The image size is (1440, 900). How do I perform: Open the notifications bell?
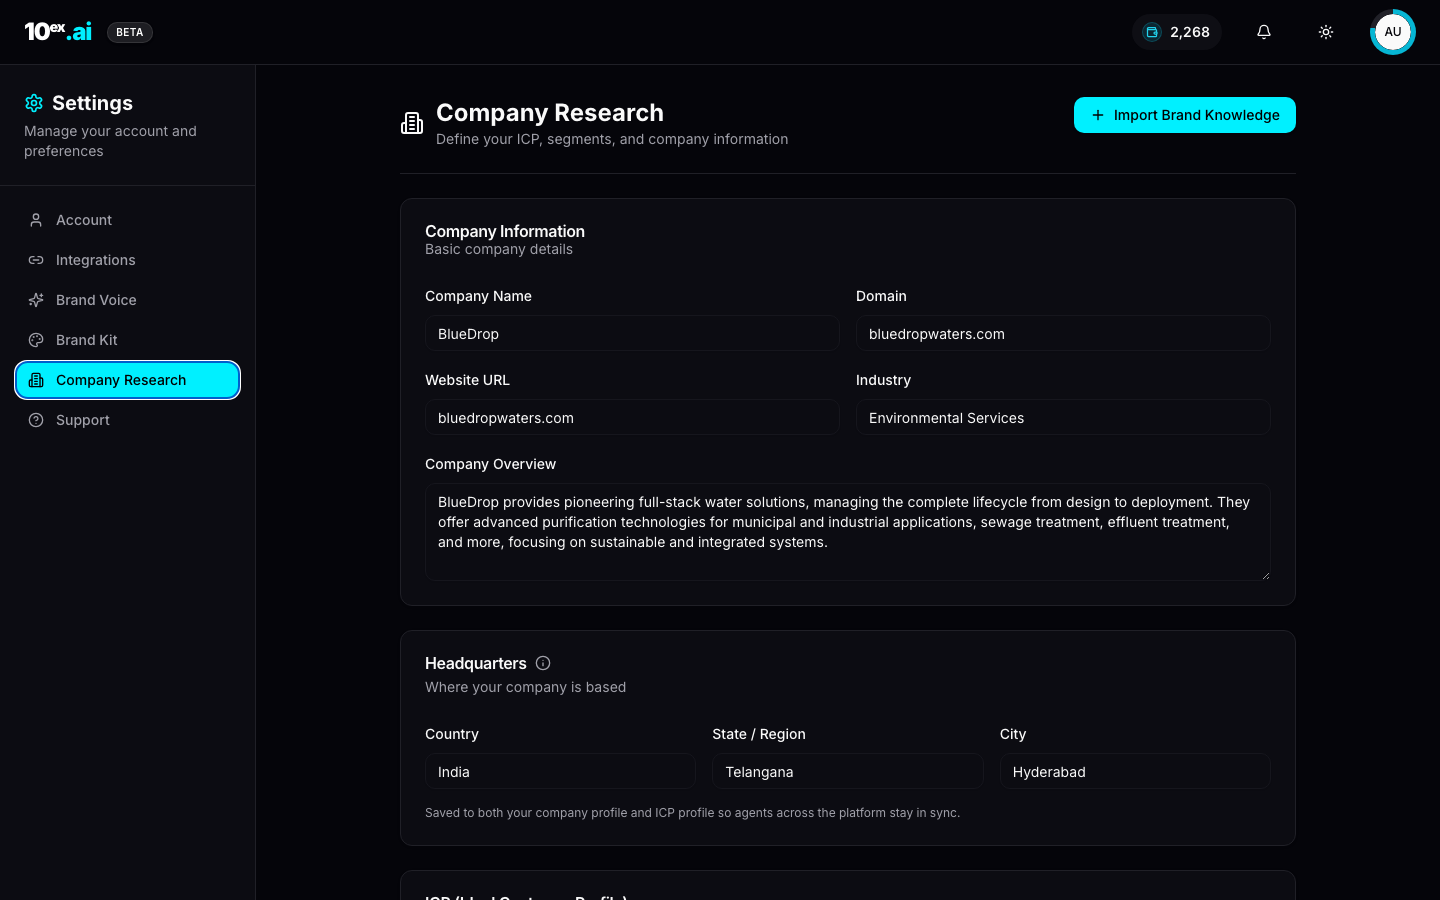pos(1264,32)
